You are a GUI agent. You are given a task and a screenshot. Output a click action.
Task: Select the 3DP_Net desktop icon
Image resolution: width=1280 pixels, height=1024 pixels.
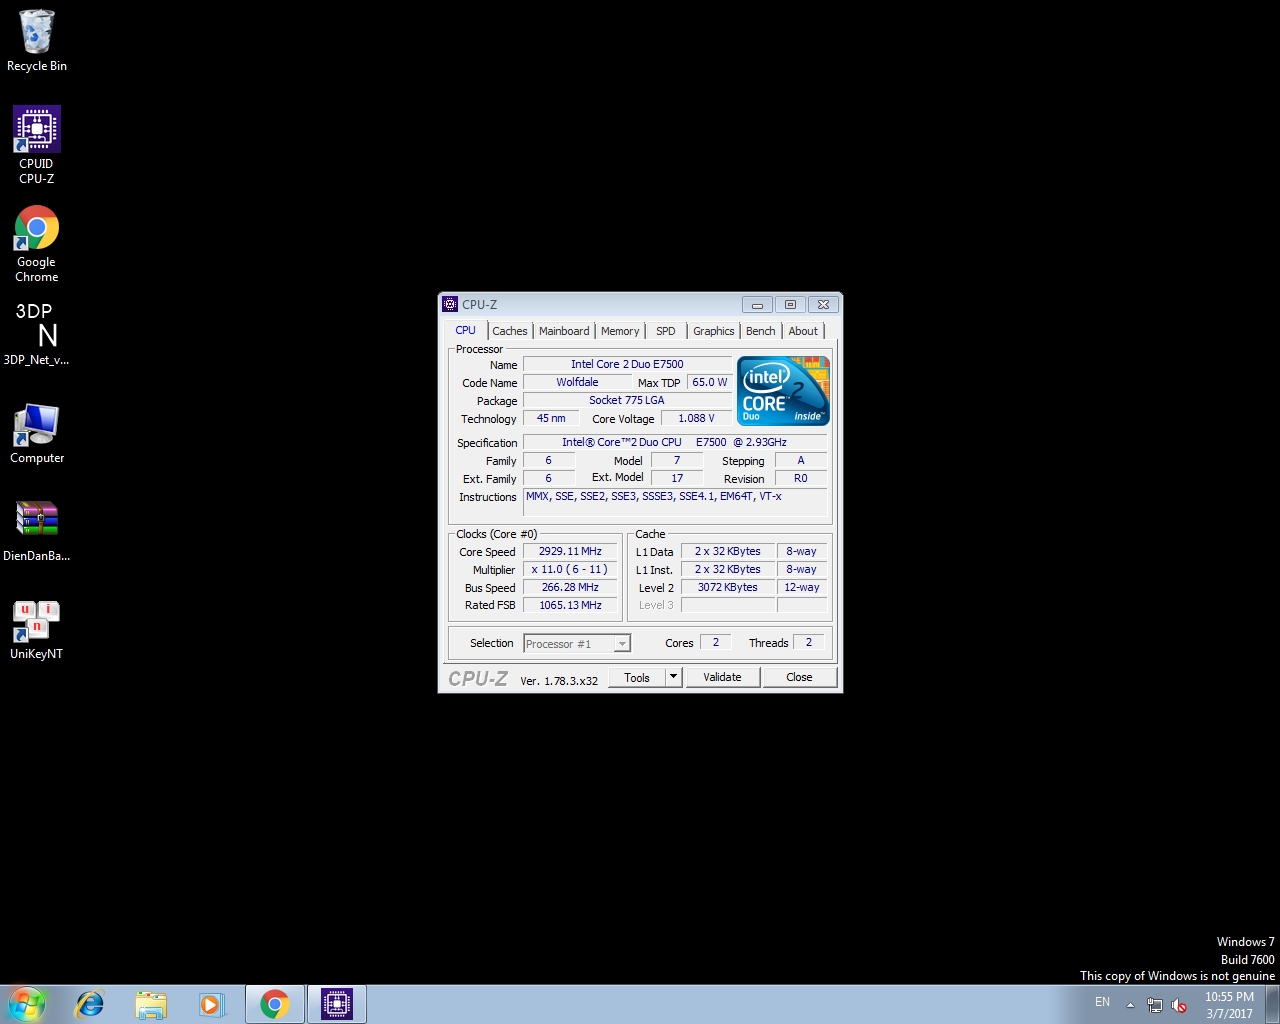[37, 334]
